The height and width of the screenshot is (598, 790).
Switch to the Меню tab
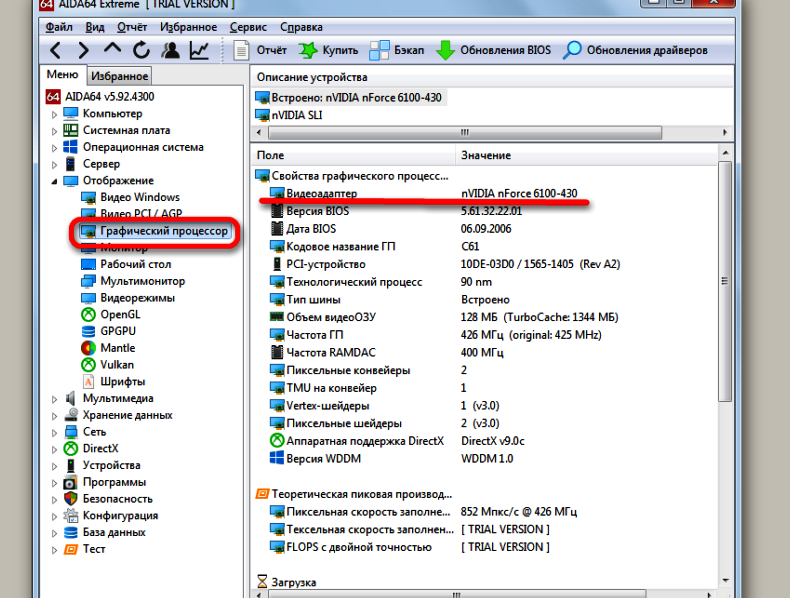62,75
